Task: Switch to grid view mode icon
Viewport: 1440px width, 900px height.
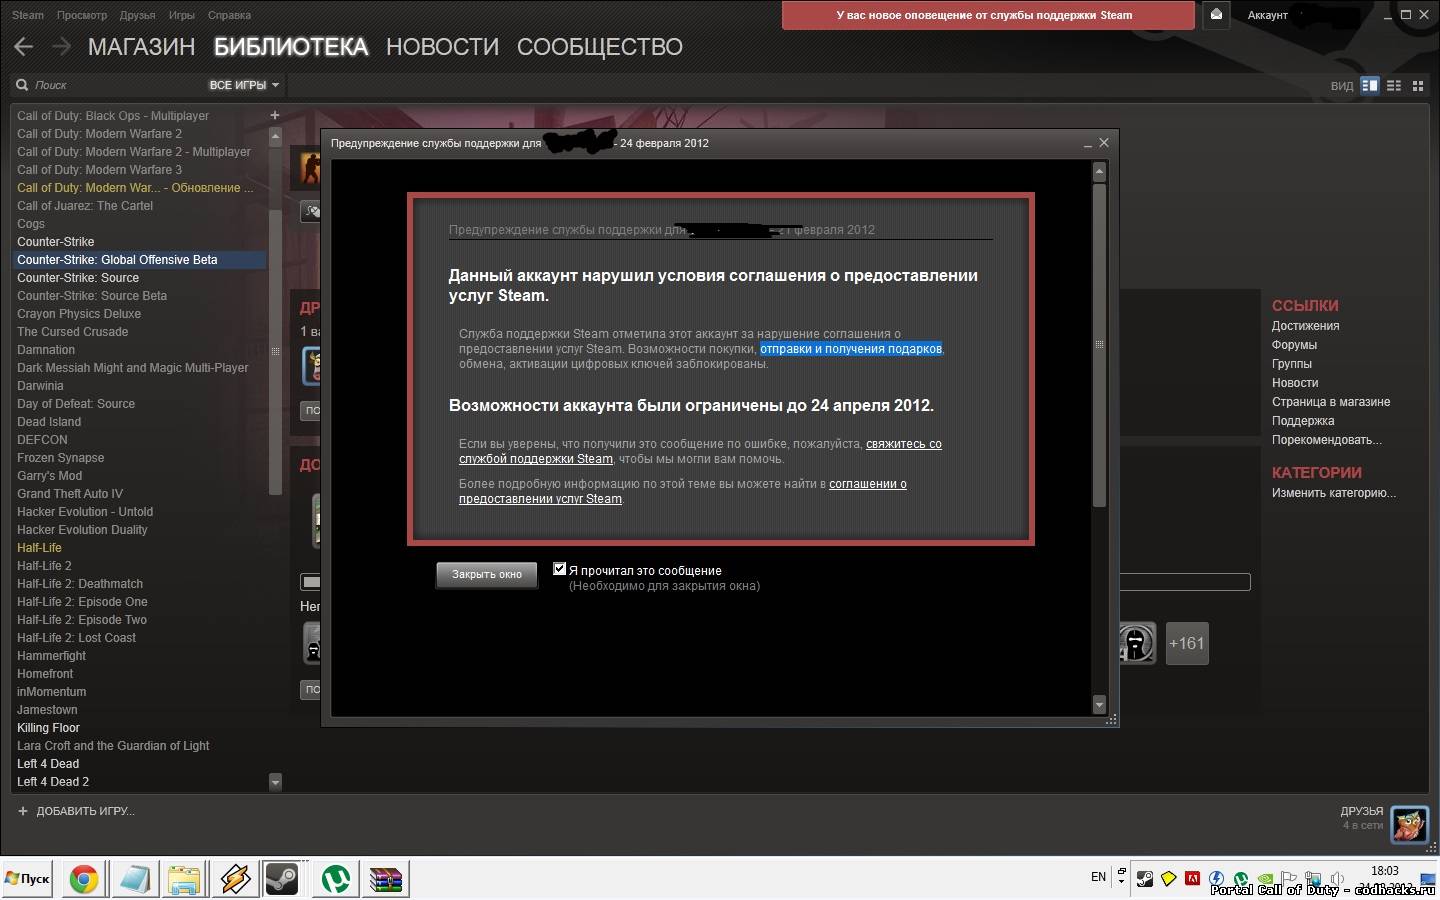Action: tap(1418, 86)
